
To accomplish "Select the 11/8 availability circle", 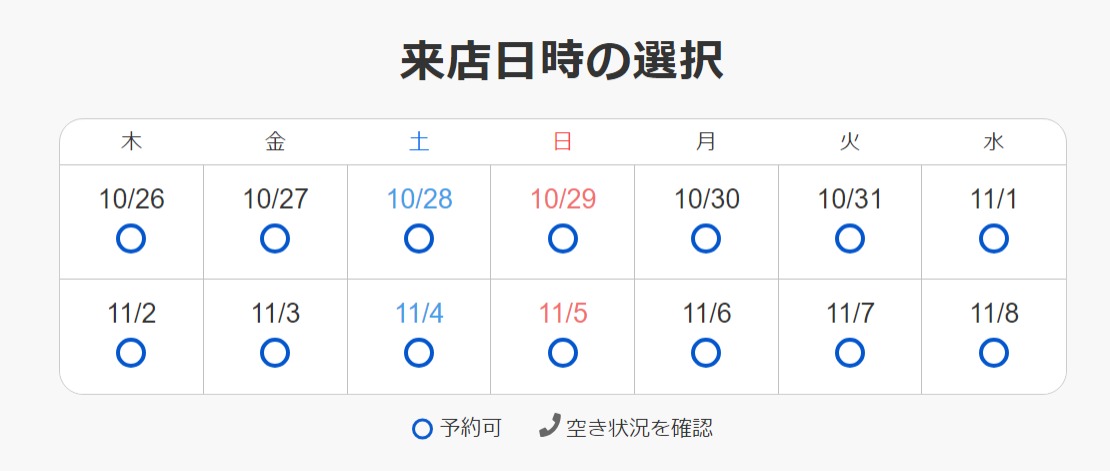I will [x=994, y=353].
